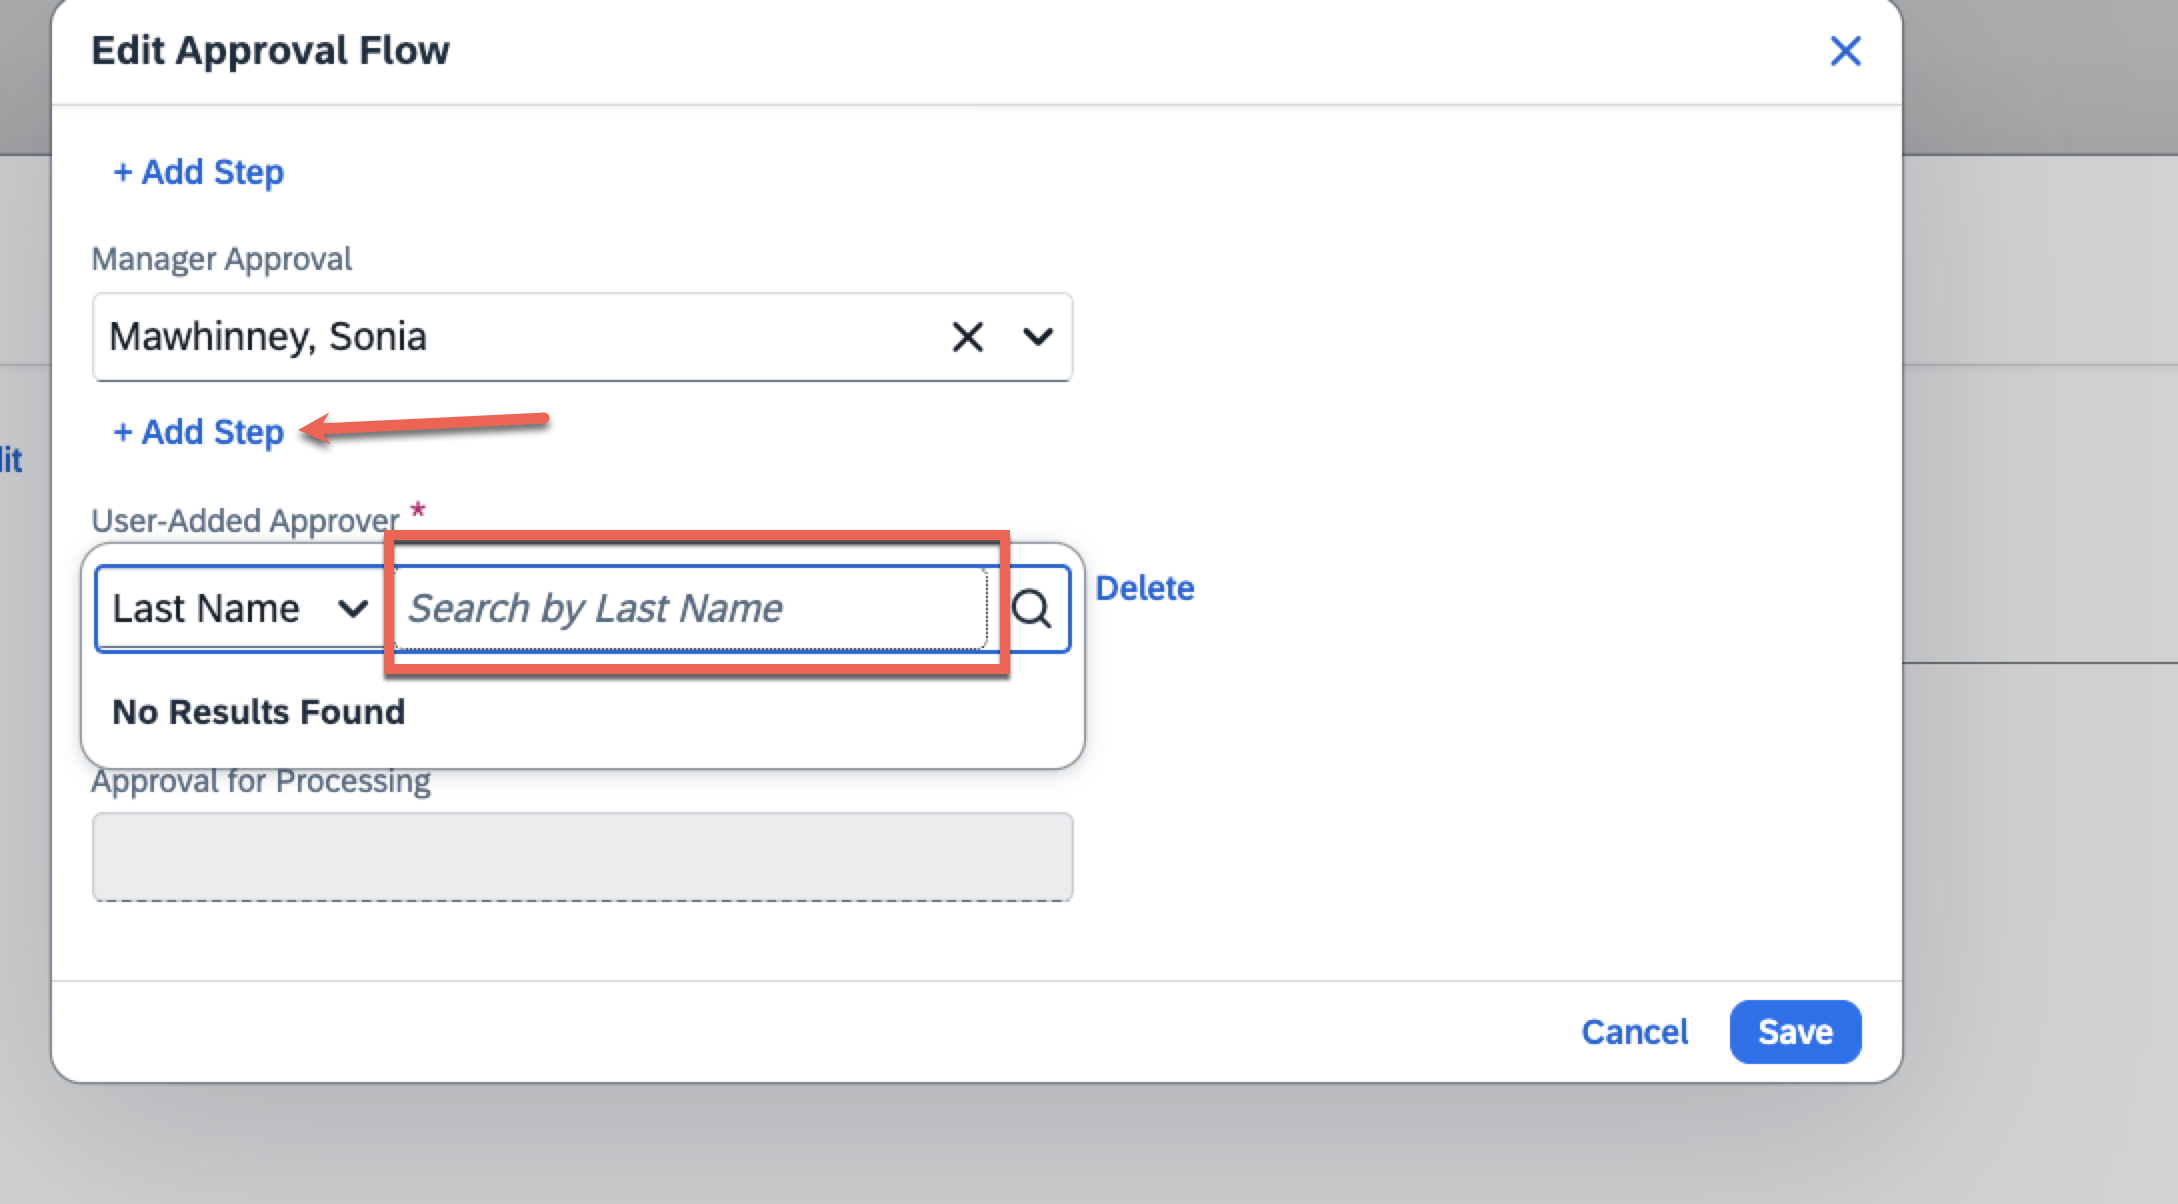Screen dimensions: 2178x1204
Task: Click the Manager Approval label
Action: pos(221,259)
